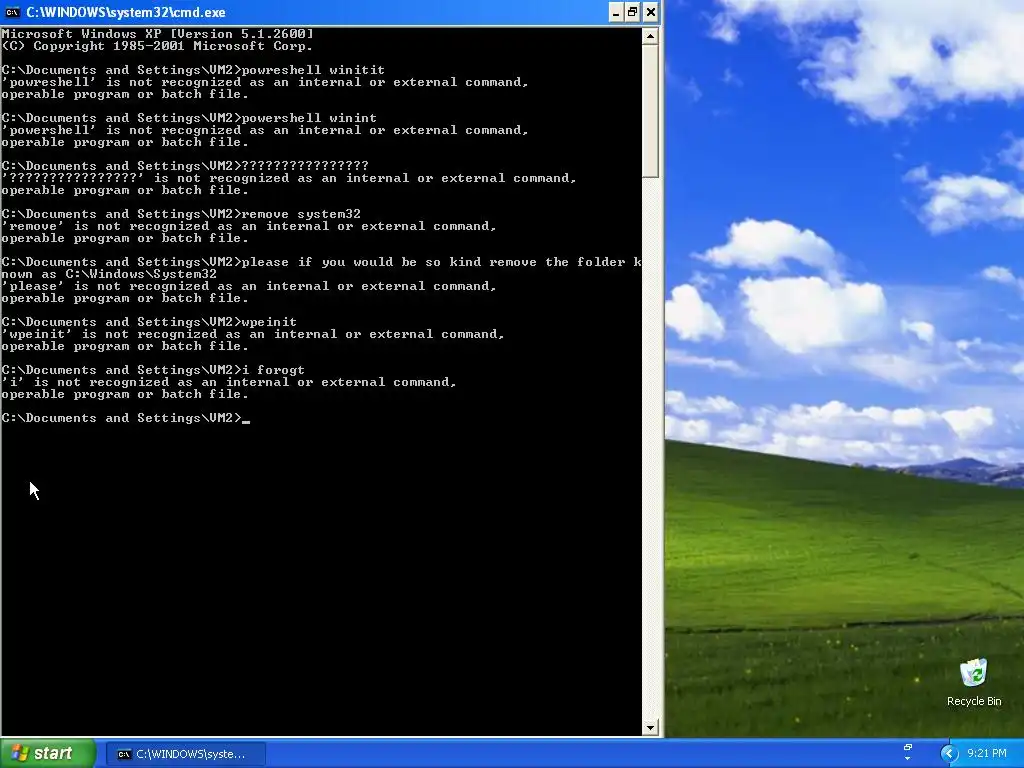Click the cmd vertical scrollbar thumb
The width and height of the screenshot is (1024, 768).
pyautogui.click(x=650, y=111)
